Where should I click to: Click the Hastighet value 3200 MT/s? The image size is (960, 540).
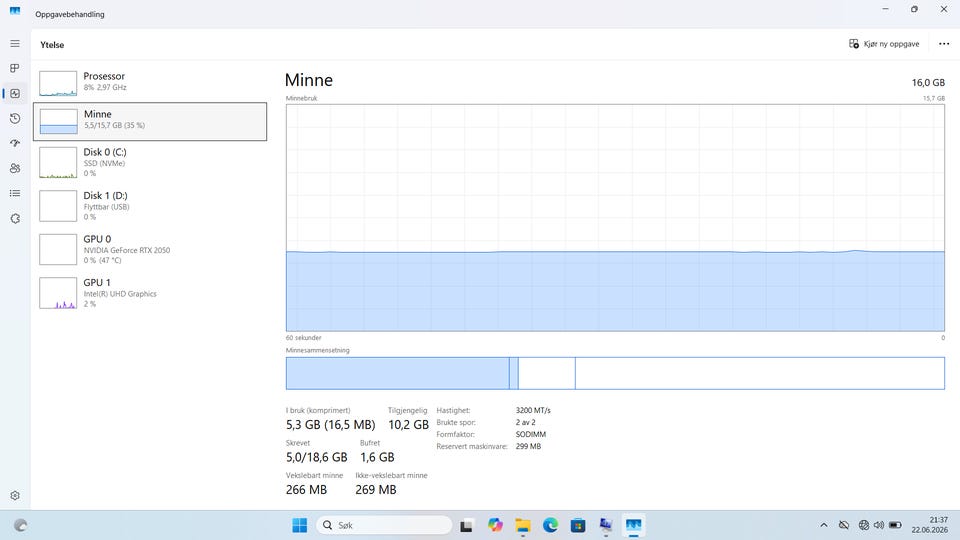tap(533, 410)
